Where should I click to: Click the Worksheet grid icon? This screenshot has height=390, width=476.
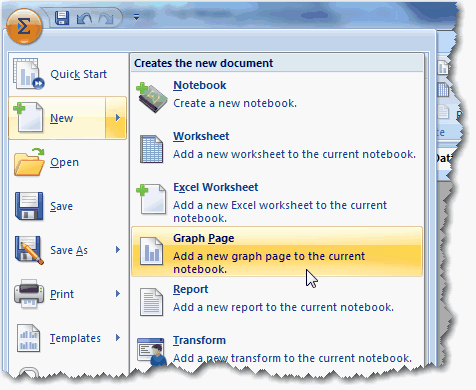pyautogui.click(x=152, y=149)
